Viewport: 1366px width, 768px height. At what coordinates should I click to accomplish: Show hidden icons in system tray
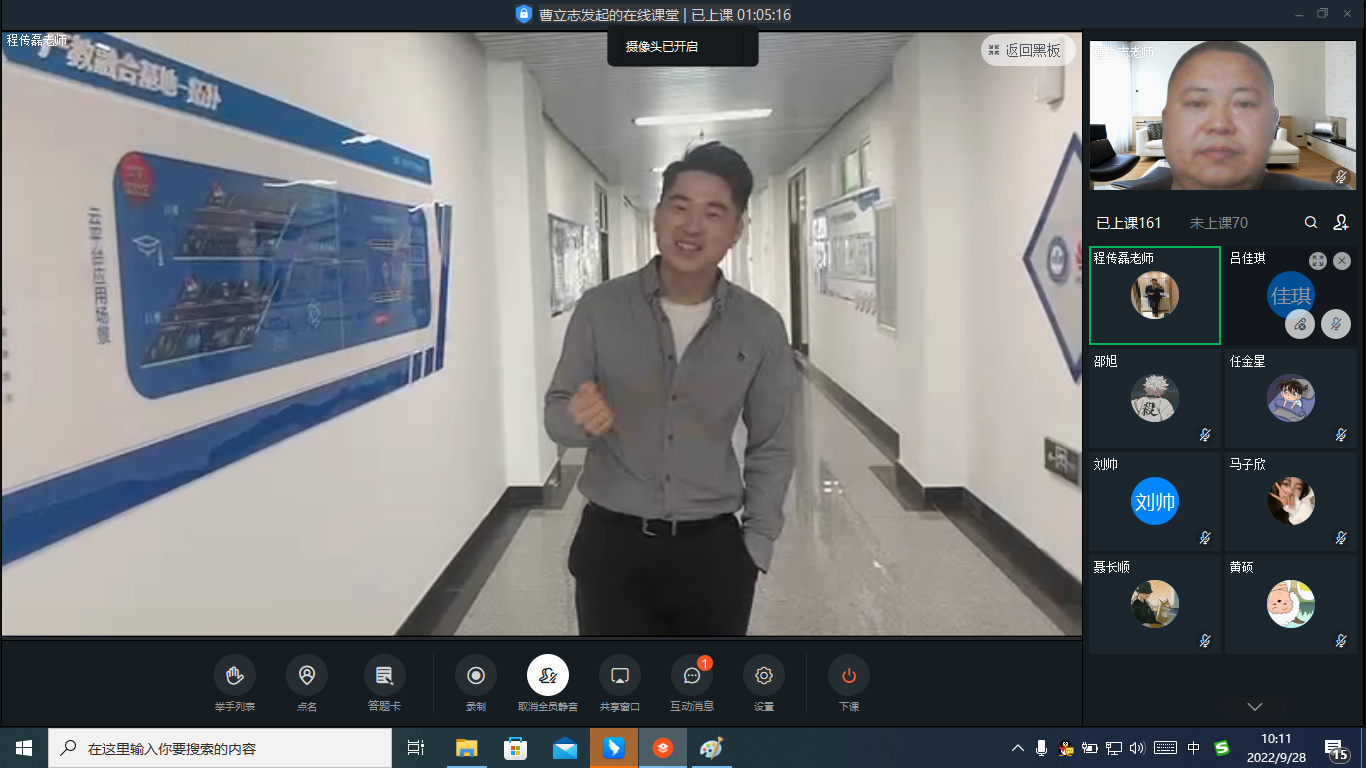point(1018,748)
